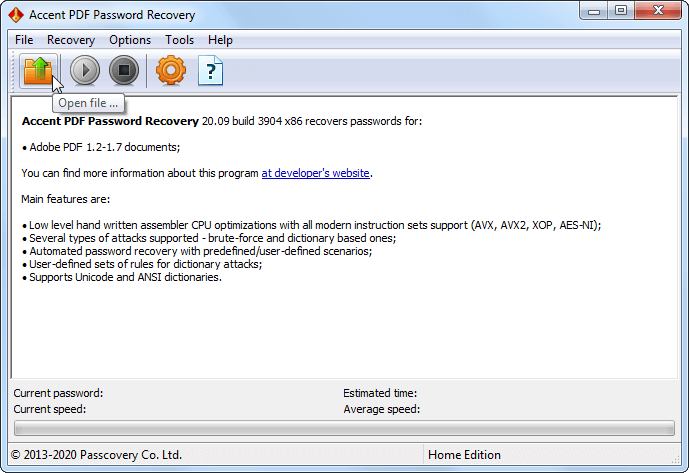Open the Help menu

click(220, 40)
